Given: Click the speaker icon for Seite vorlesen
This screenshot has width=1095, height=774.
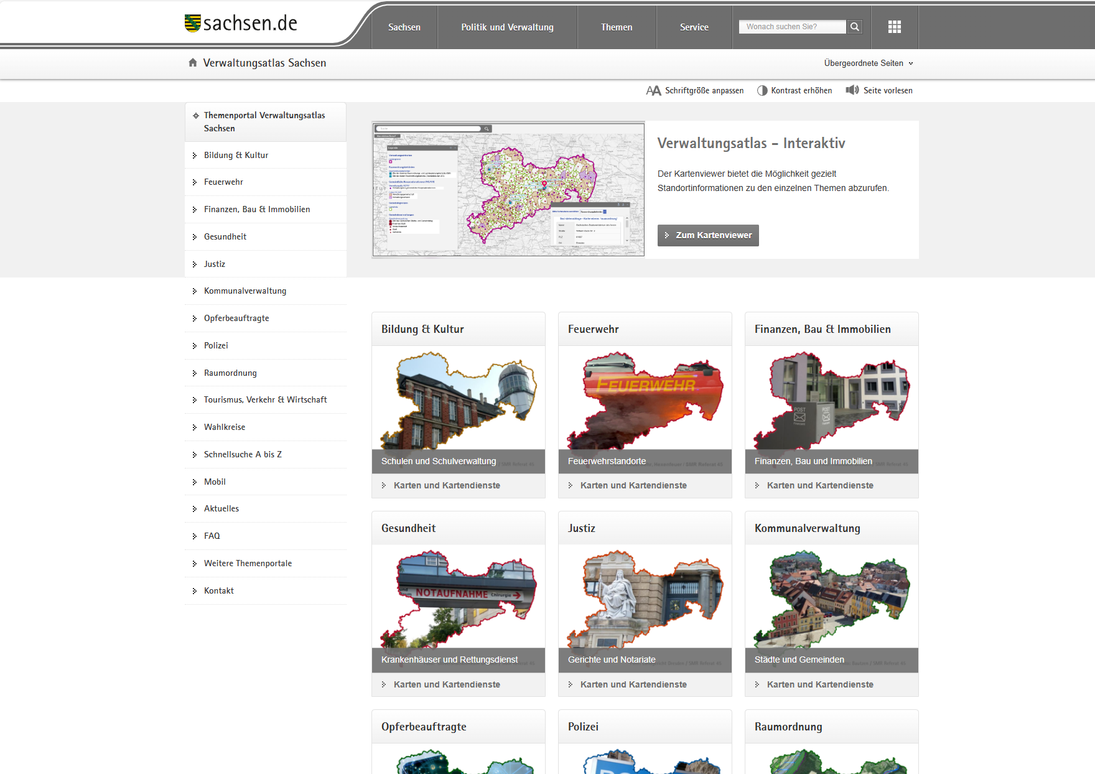Looking at the screenshot, I should pyautogui.click(x=852, y=90).
